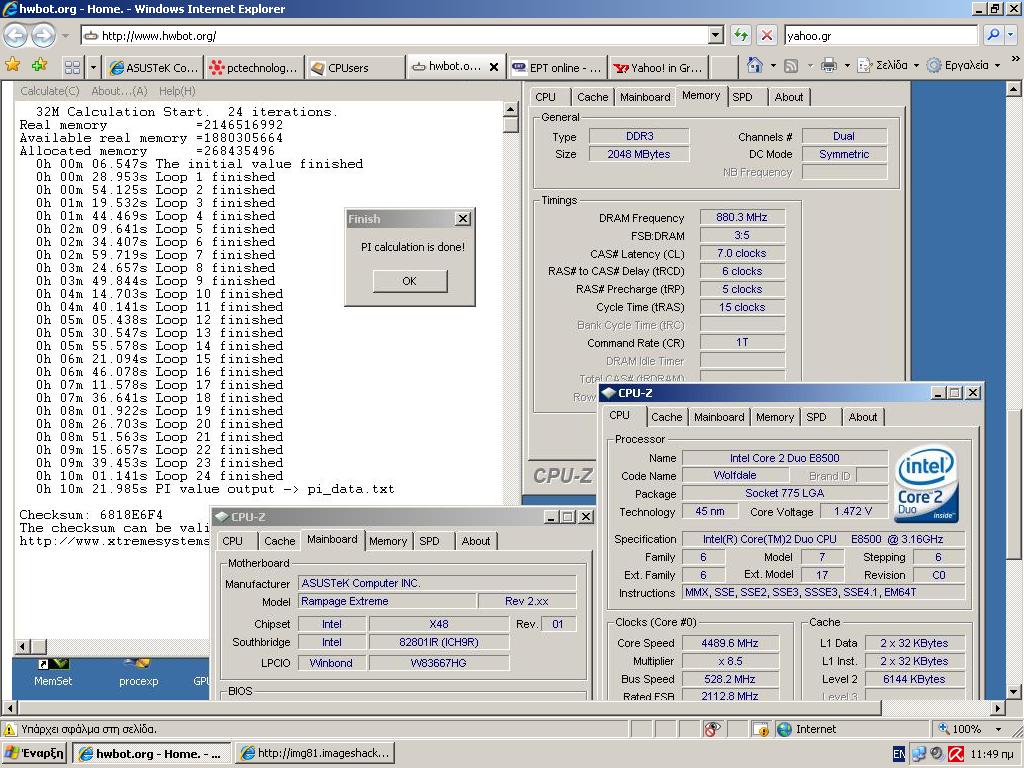This screenshot has height=768, width=1024.
Task: Close the hwbot.org tab
Action: [x=494, y=67]
